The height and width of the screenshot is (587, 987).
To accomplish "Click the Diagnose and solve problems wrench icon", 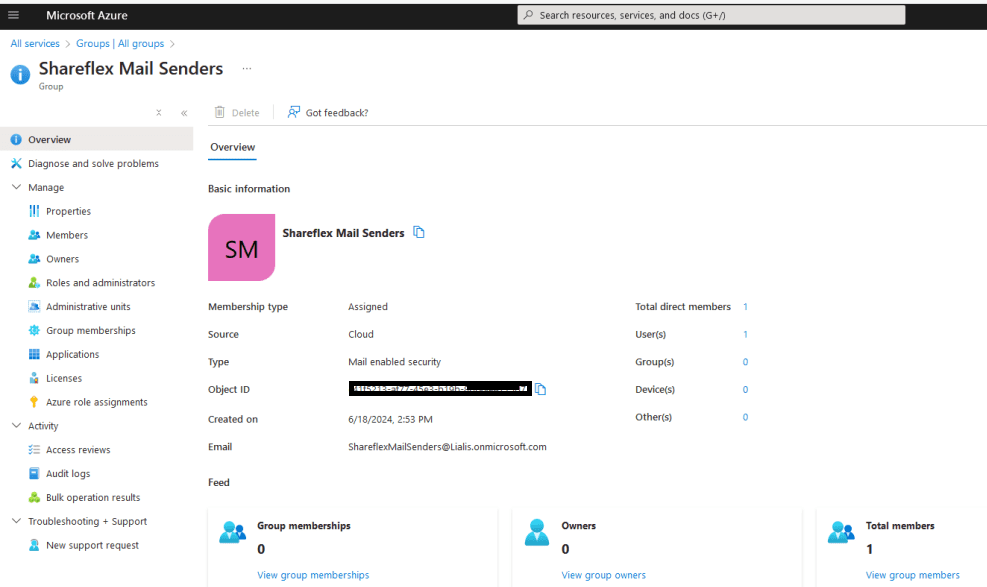I will pos(16,164).
